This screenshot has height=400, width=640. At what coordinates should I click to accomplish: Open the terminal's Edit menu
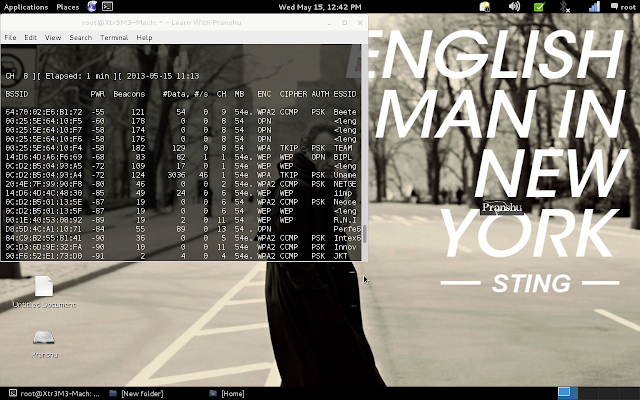click(30, 37)
